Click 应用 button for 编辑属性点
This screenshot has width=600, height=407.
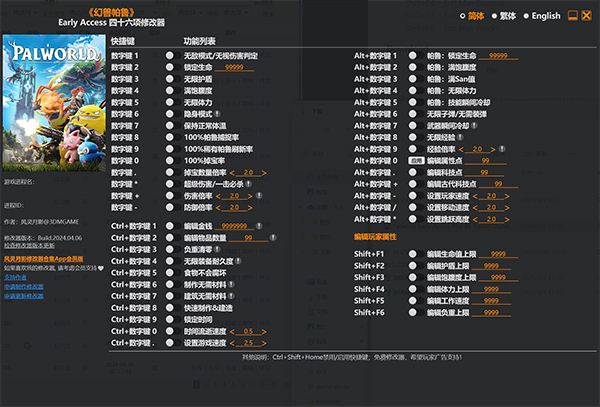[416, 161]
